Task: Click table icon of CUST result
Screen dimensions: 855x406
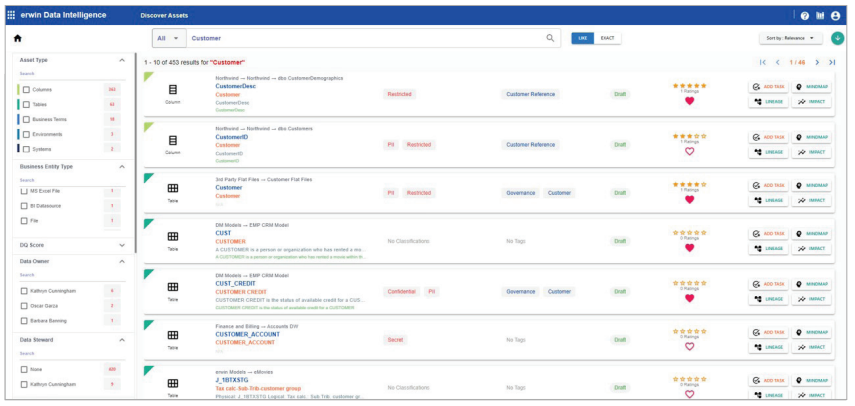Action: (x=173, y=236)
